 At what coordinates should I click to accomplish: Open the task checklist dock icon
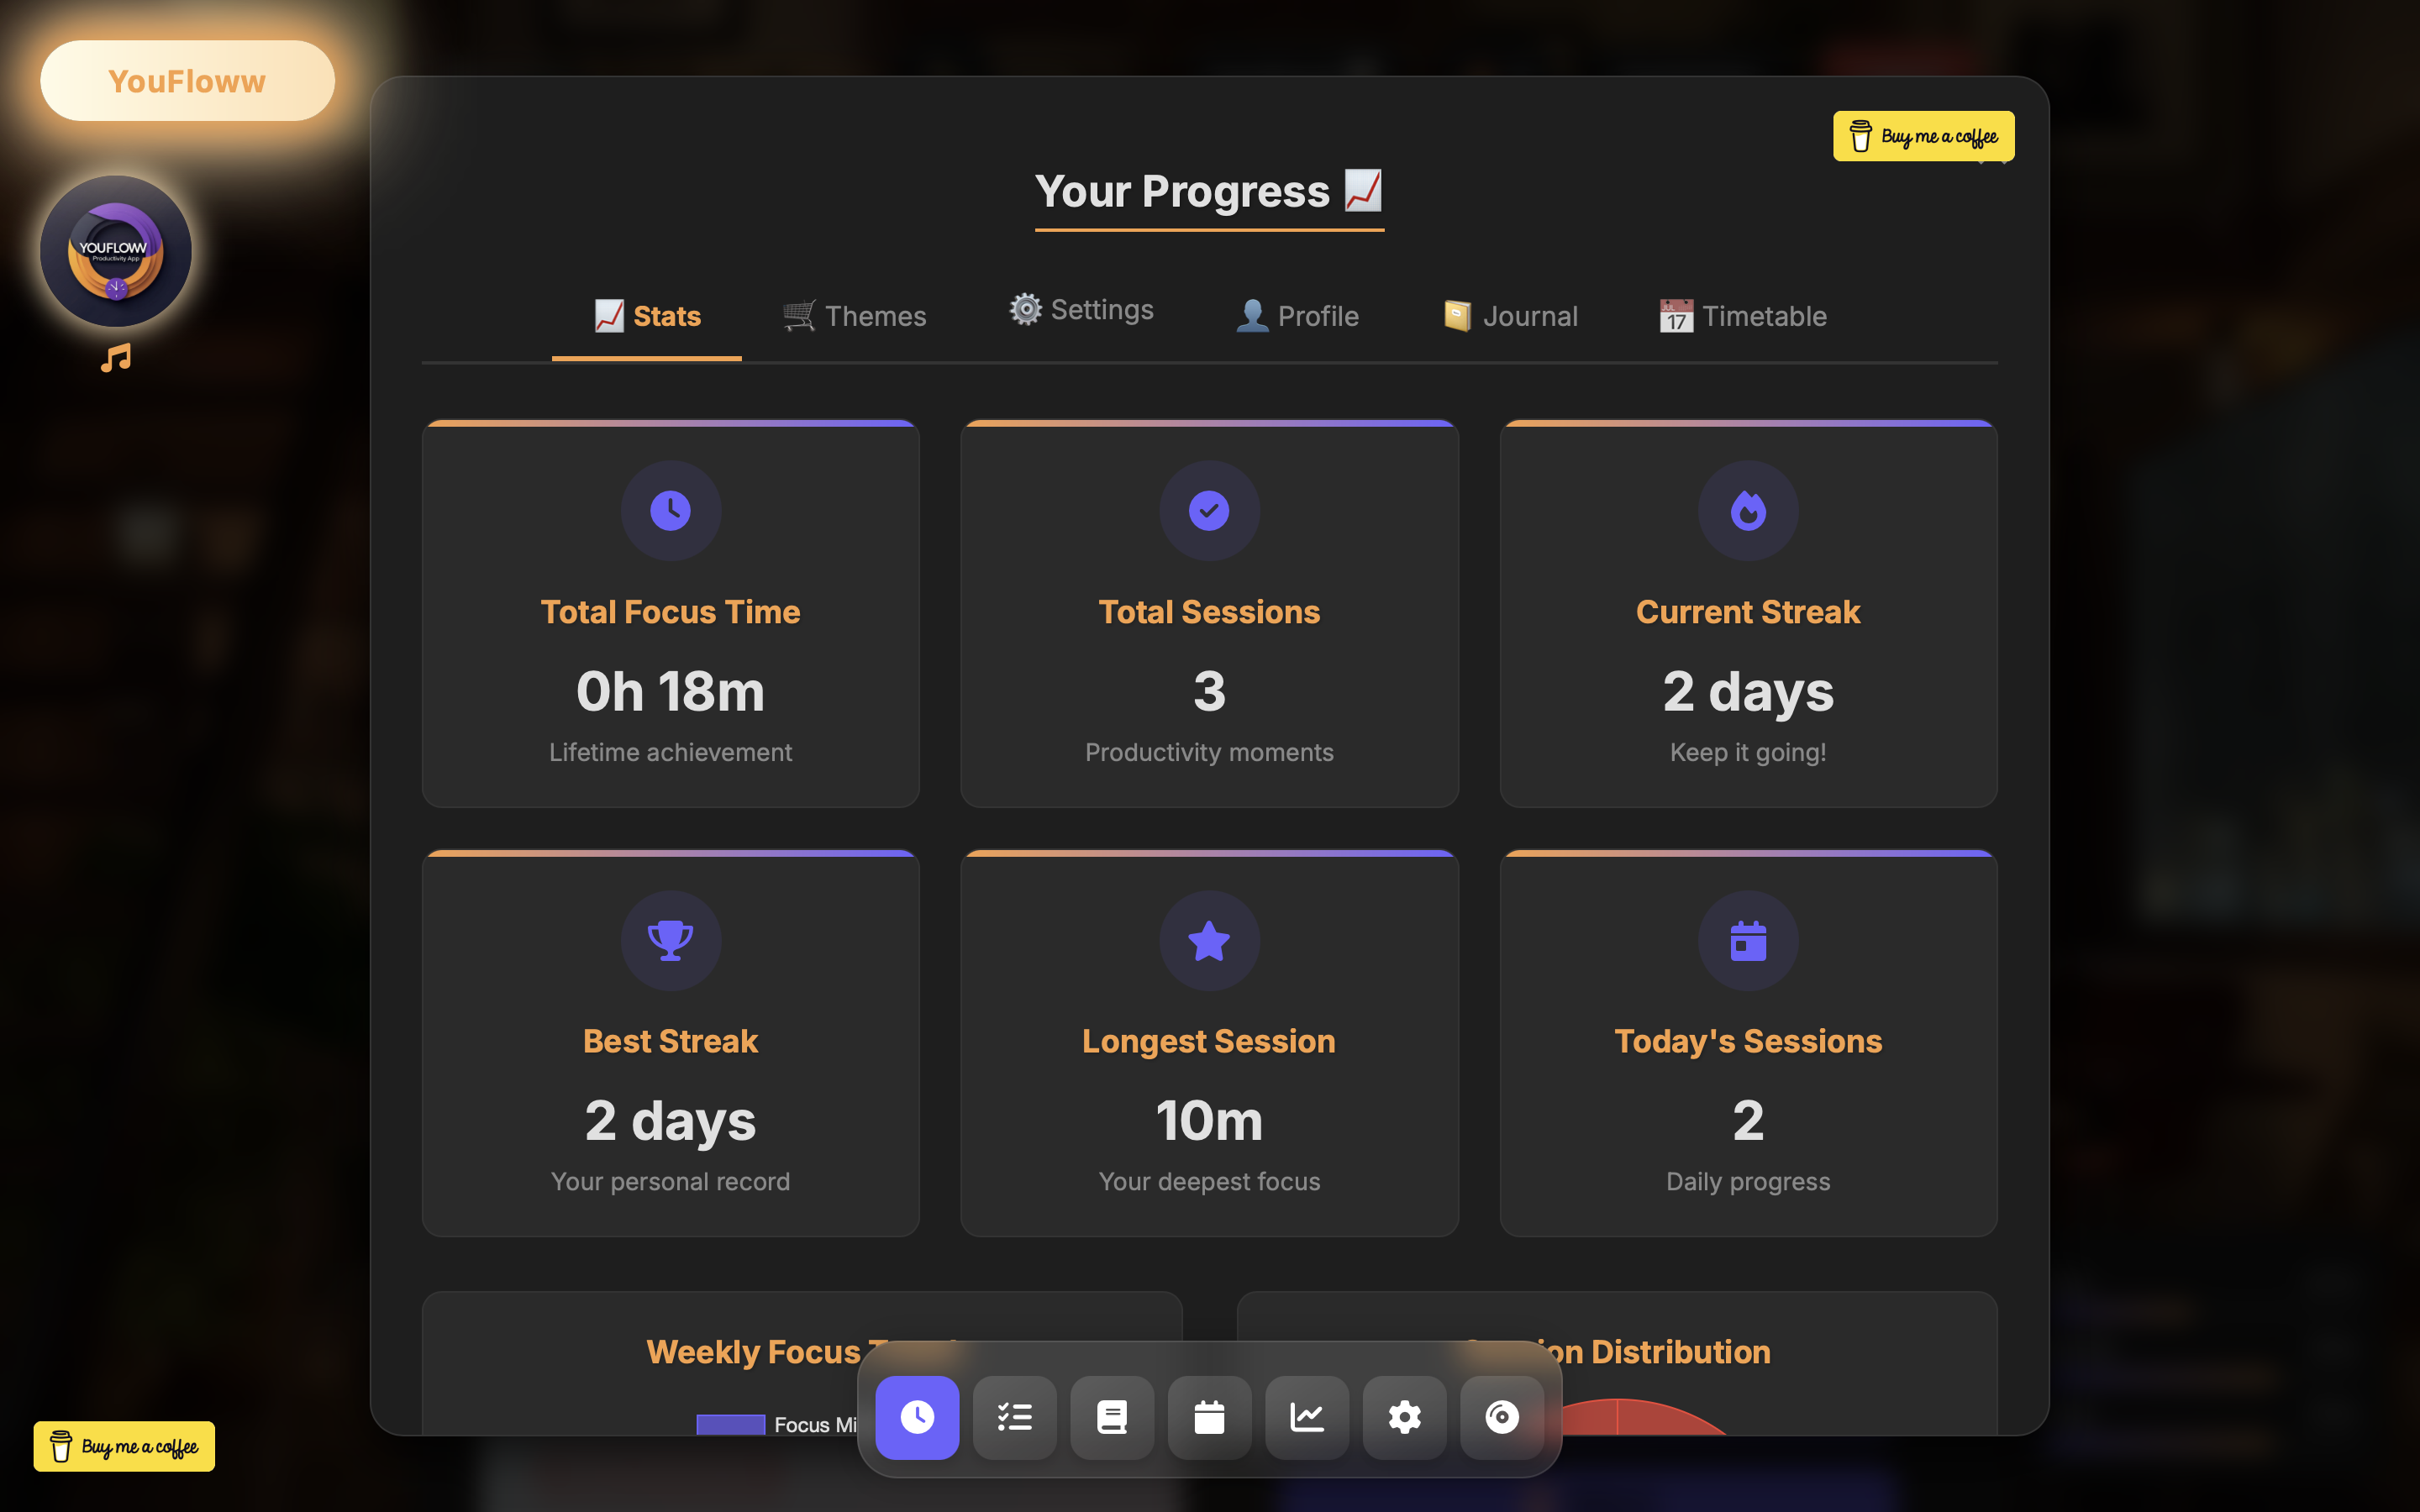[1014, 1417]
